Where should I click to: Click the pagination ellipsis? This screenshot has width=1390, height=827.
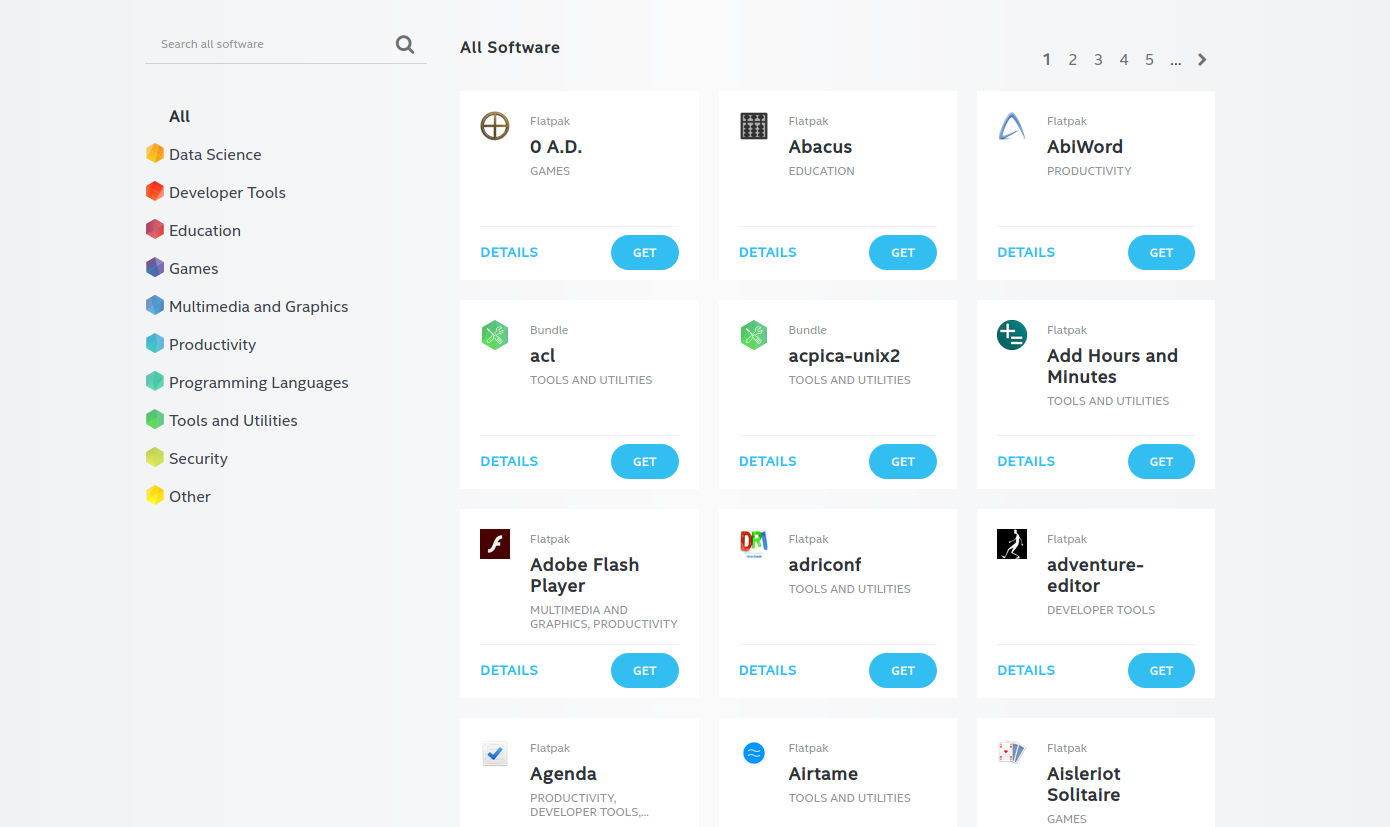pyautogui.click(x=1175, y=62)
